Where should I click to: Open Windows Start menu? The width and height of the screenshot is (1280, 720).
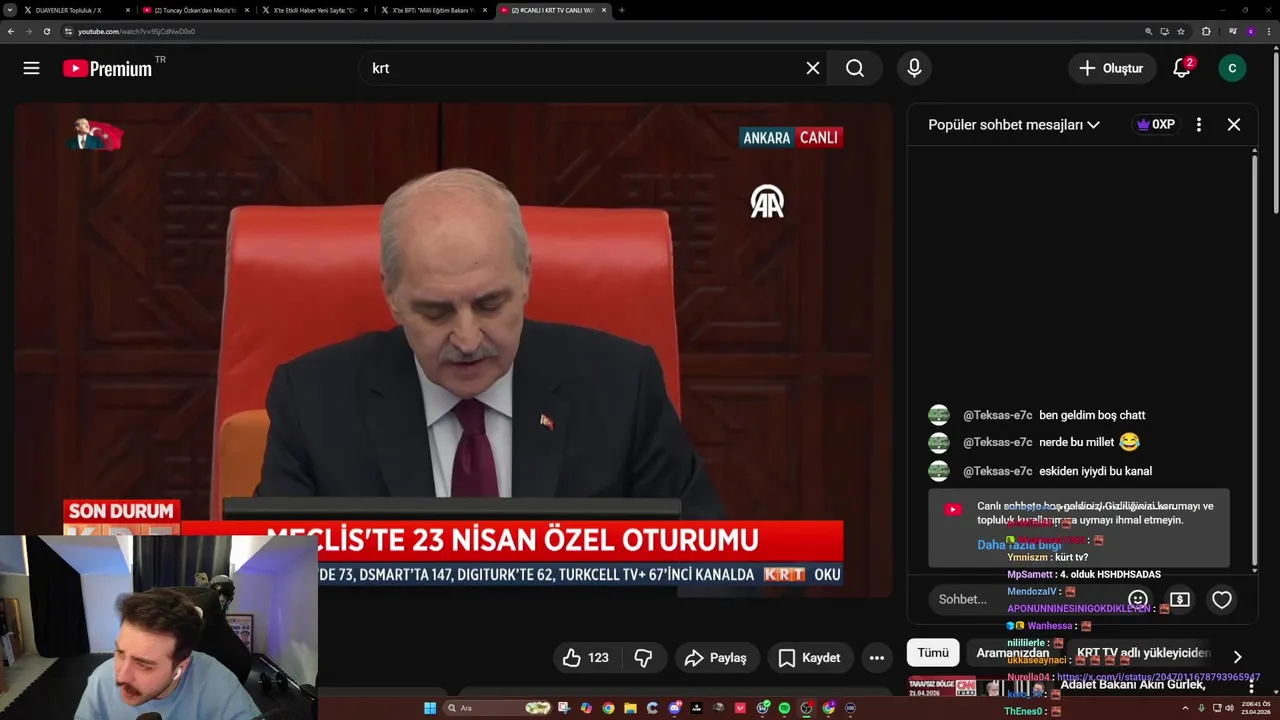point(430,708)
